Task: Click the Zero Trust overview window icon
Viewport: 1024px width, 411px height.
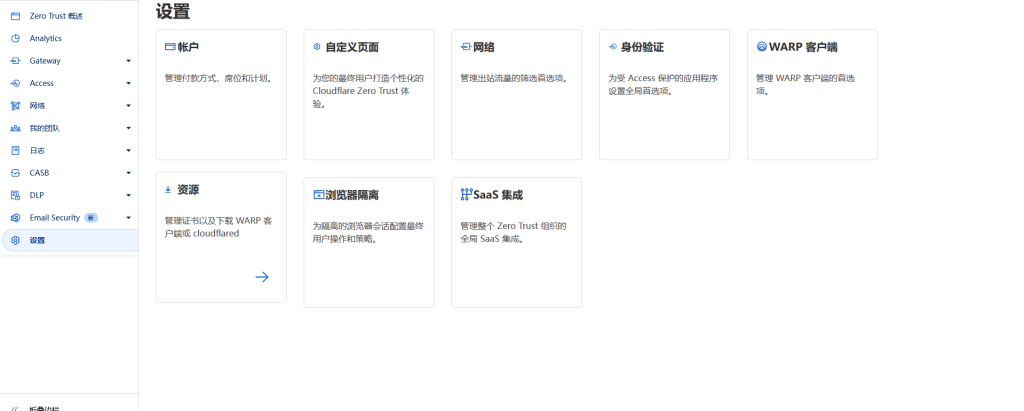Action: coord(16,16)
